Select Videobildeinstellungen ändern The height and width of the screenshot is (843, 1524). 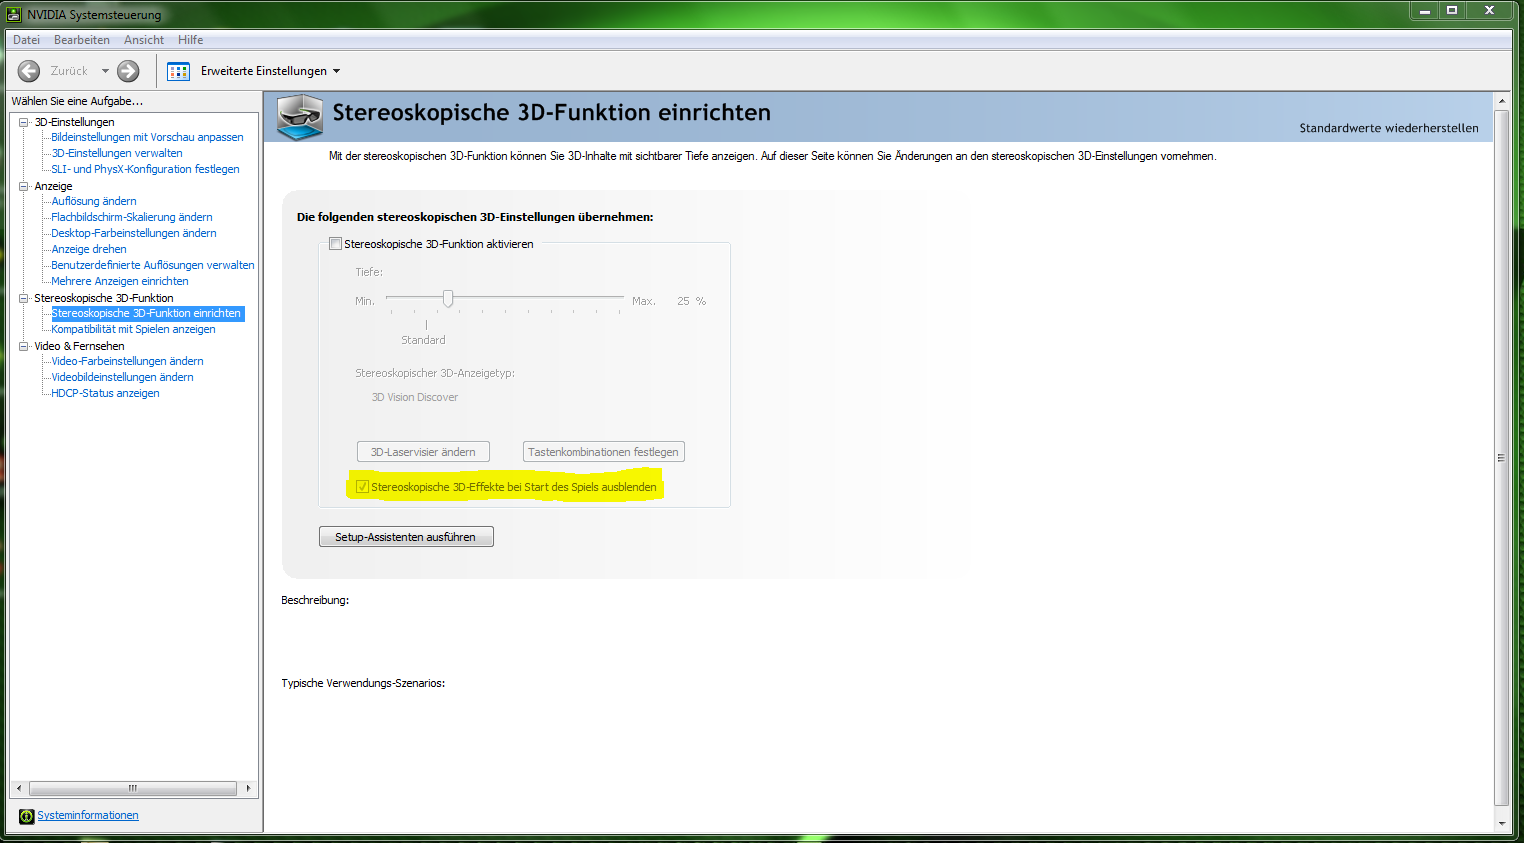pos(122,377)
